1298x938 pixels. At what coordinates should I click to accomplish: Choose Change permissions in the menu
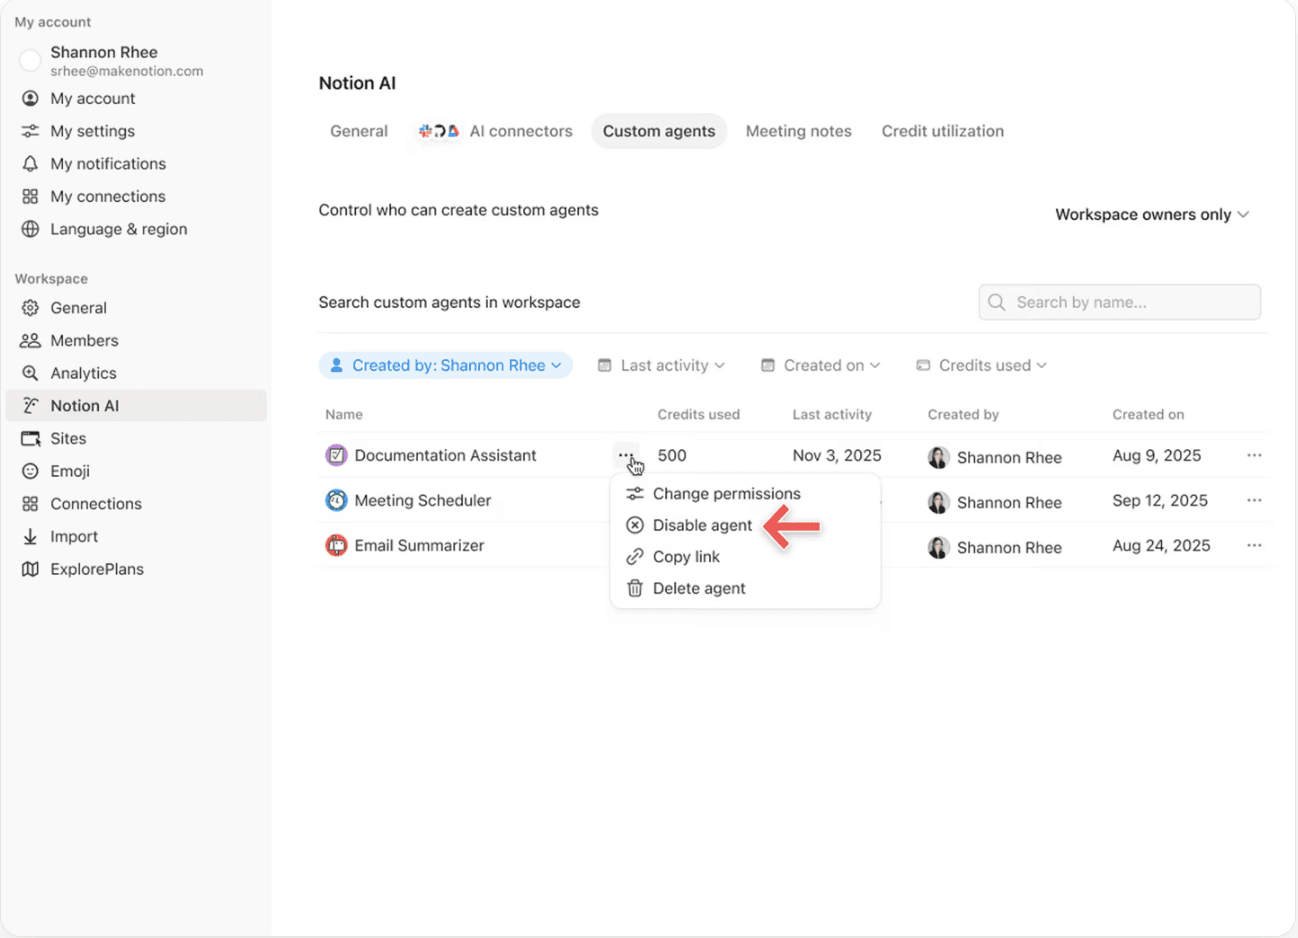click(x=726, y=493)
